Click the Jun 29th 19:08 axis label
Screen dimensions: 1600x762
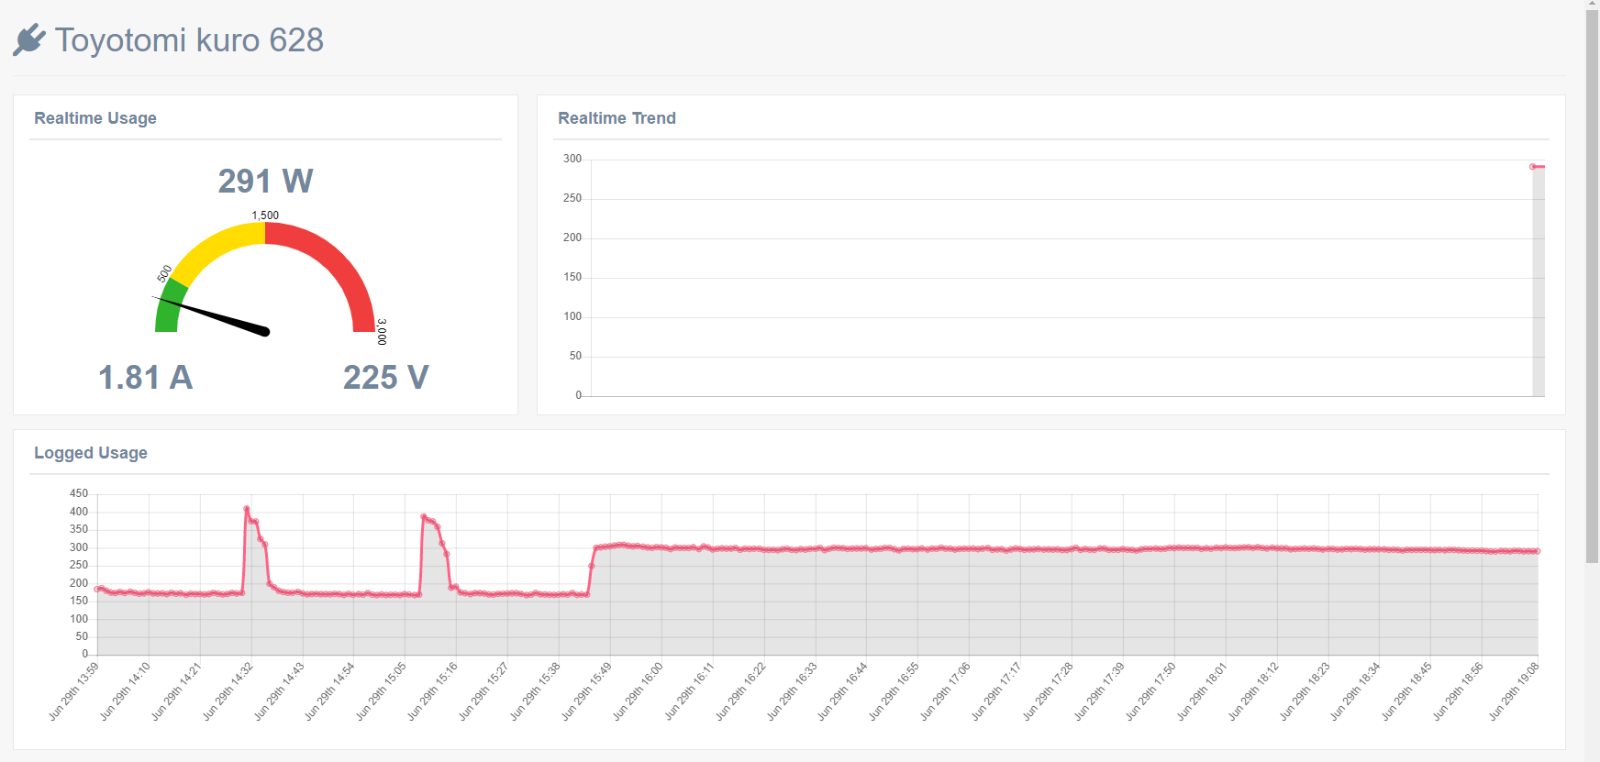[1515, 691]
